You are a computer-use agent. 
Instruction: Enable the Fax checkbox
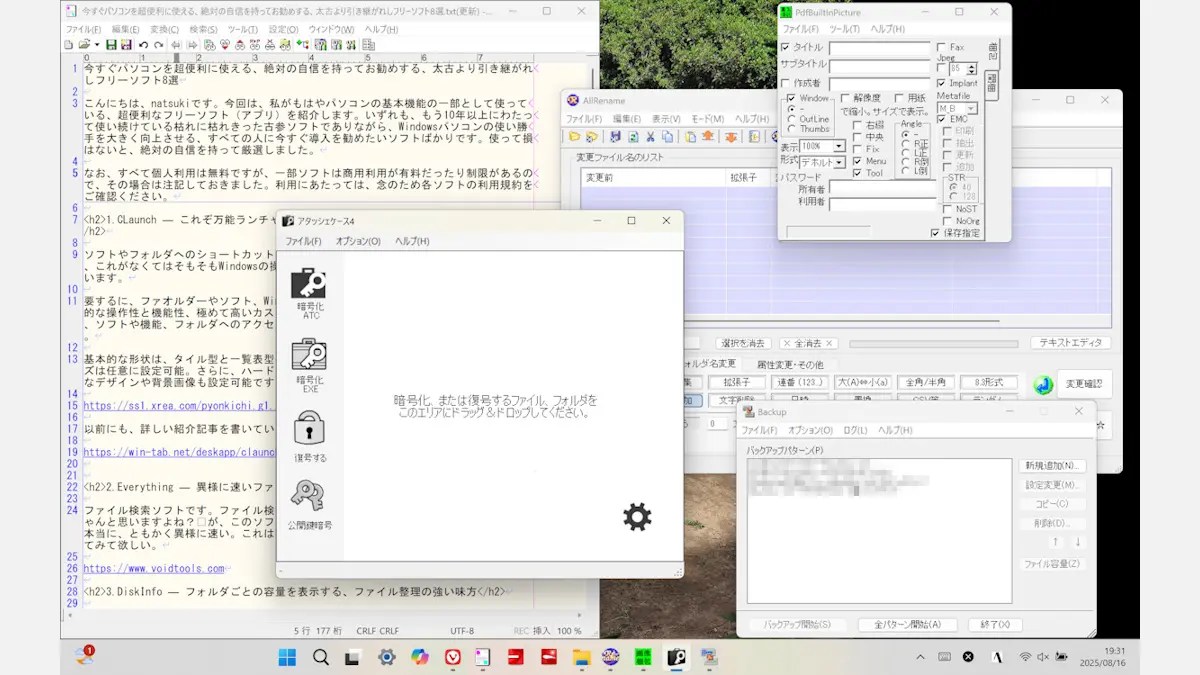click(x=942, y=47)
